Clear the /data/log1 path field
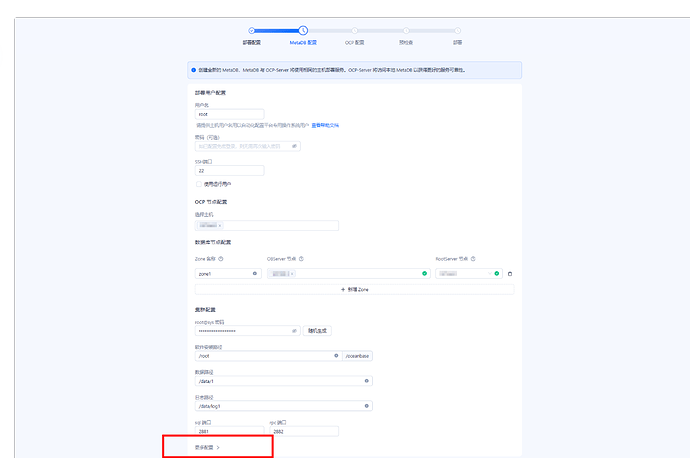The width and height of the screenshot is (690, 458). tap(367, 406)
